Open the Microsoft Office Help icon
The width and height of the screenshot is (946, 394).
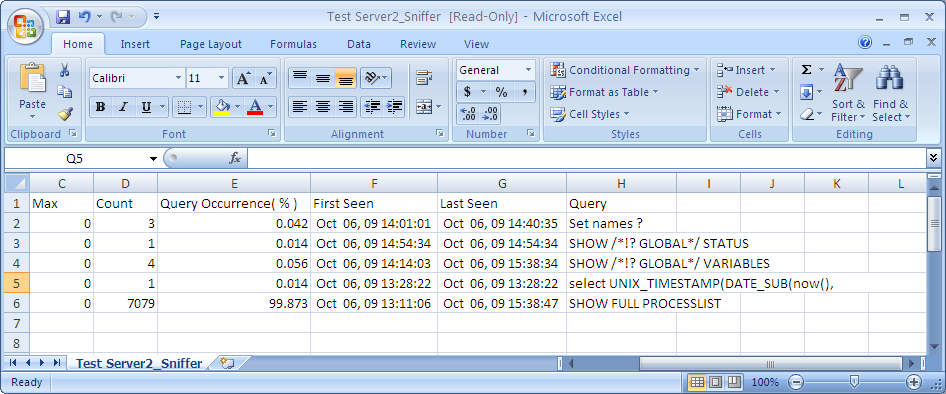(x=865, y=42)
